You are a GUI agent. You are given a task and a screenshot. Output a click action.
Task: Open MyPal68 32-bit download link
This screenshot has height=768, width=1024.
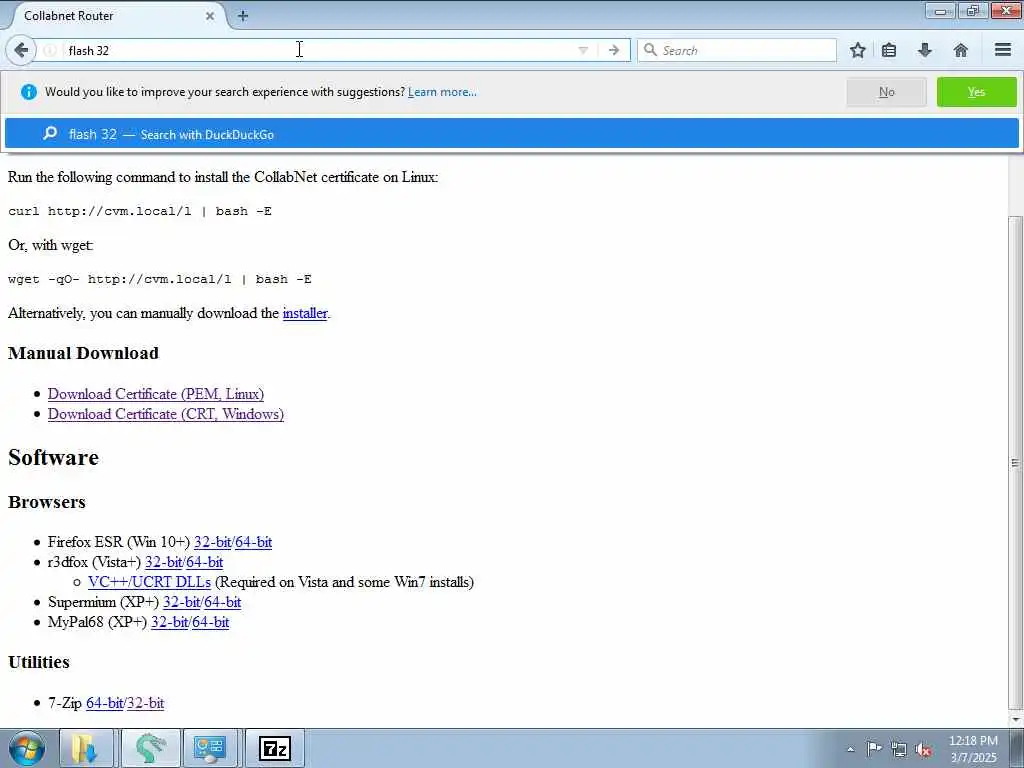point(169,622)
